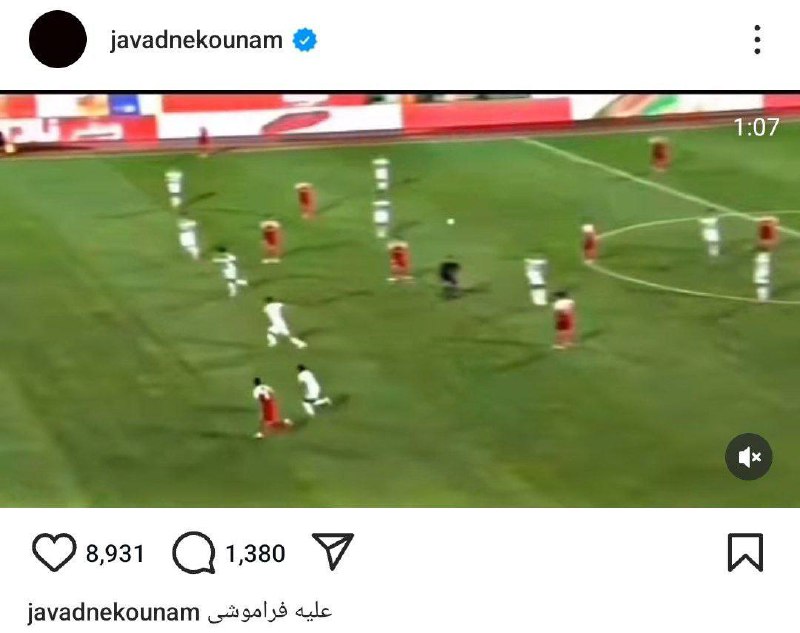Click the blue verified badge

tap(305, 40)
